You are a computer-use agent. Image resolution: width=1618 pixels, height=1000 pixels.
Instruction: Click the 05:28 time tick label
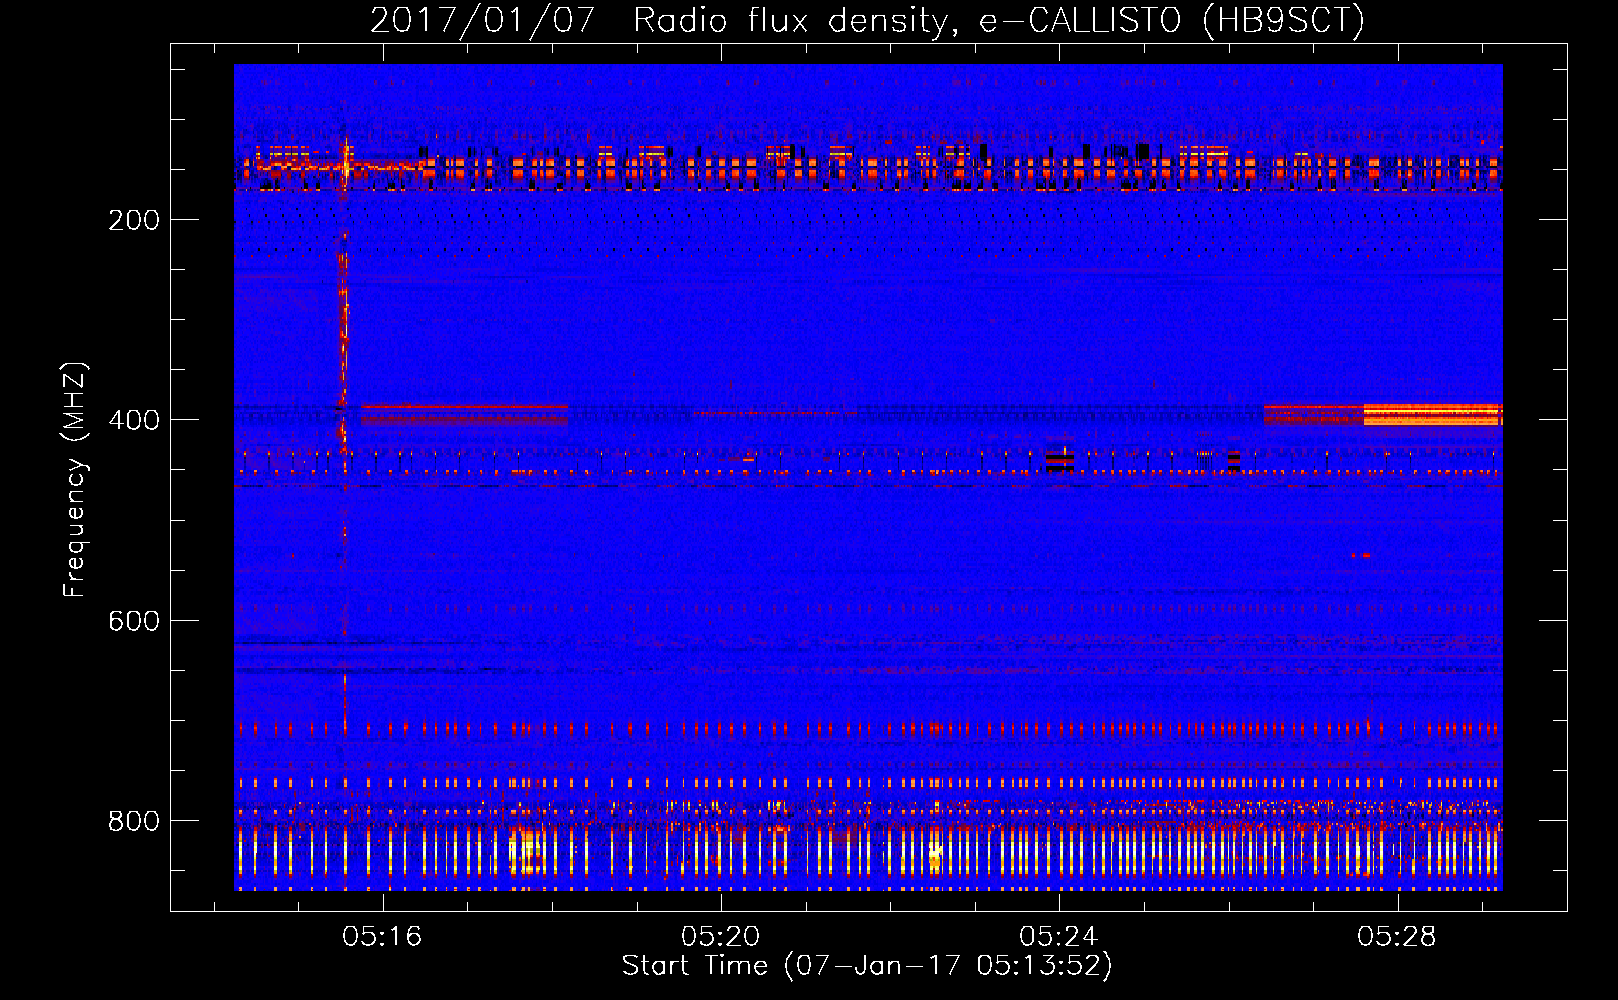[1397, 937]
